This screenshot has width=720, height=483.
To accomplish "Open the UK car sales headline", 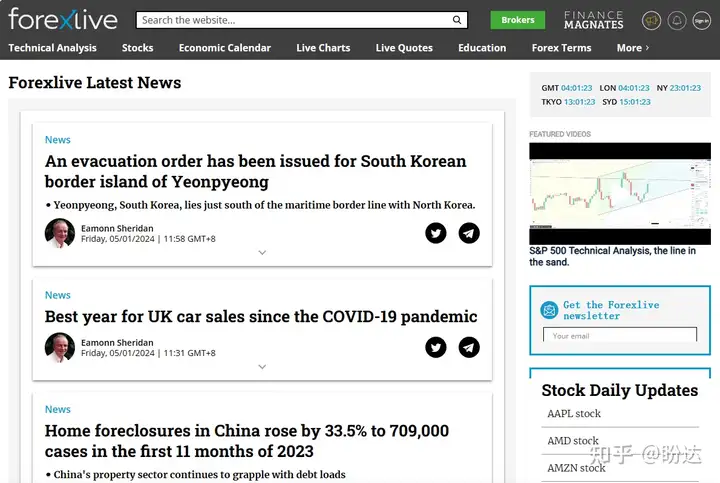I will click(261, 316).
